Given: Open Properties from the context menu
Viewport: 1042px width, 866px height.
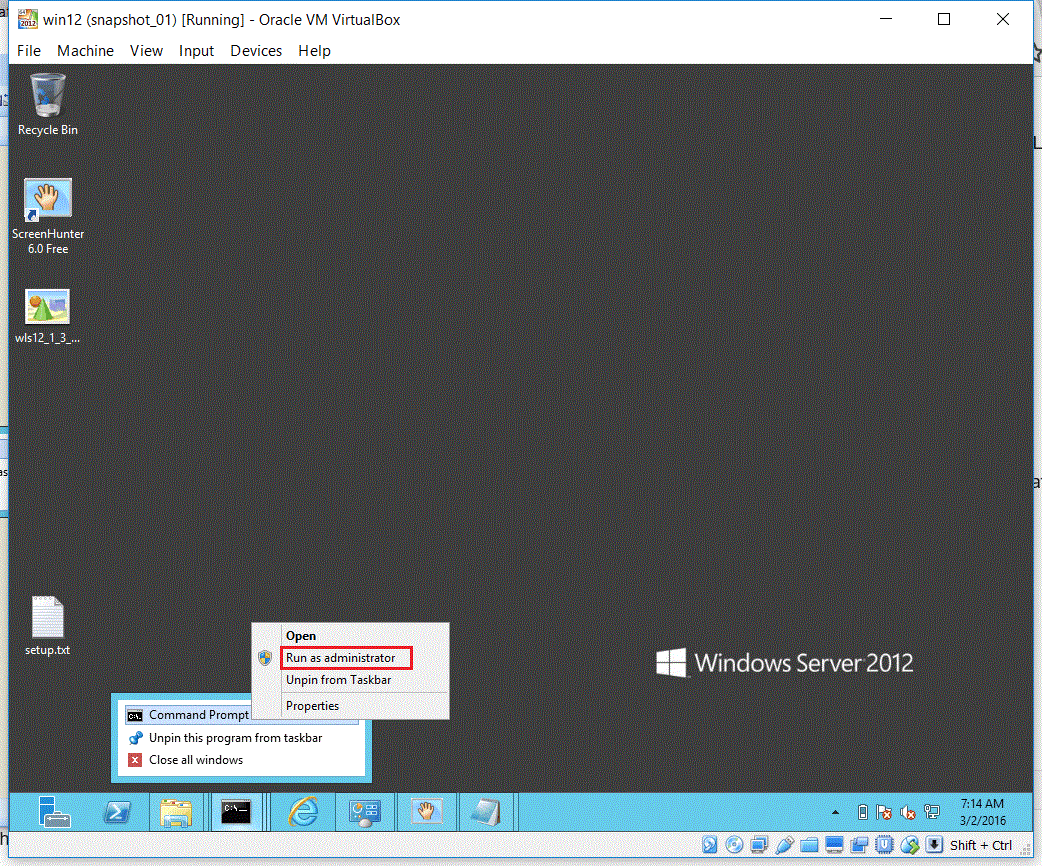Looking at the screenshot, I should tap(312, 706).
